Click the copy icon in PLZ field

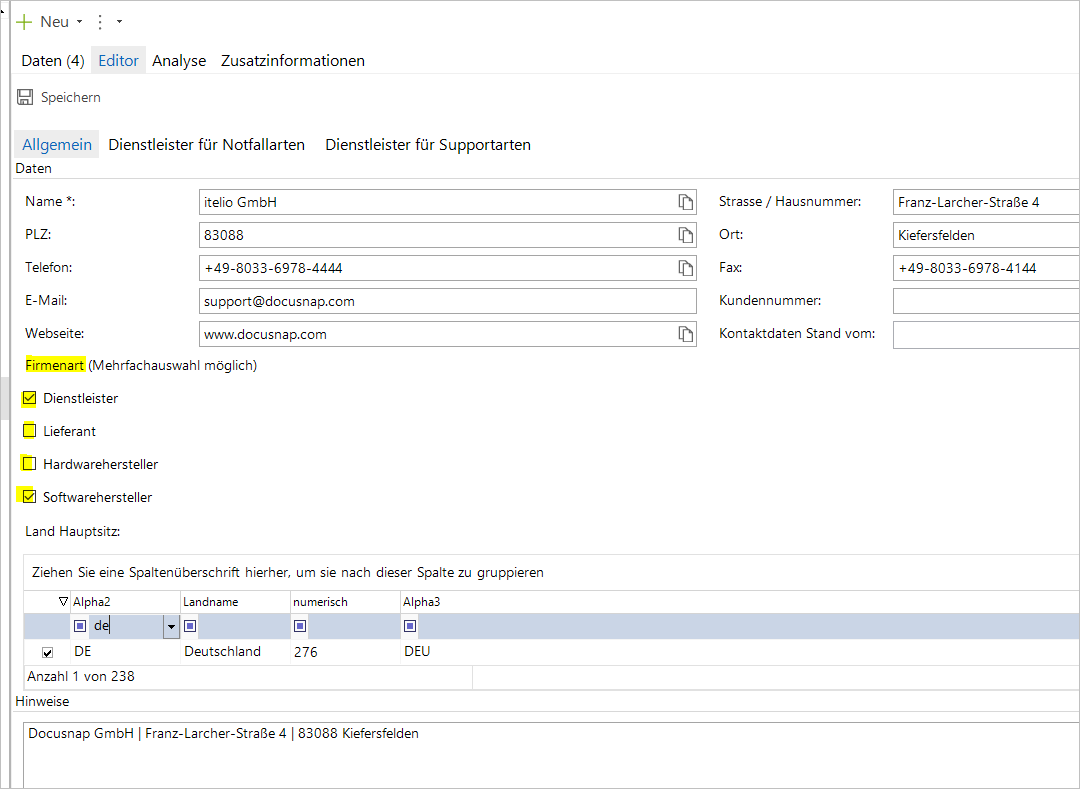tap(685, 235)
